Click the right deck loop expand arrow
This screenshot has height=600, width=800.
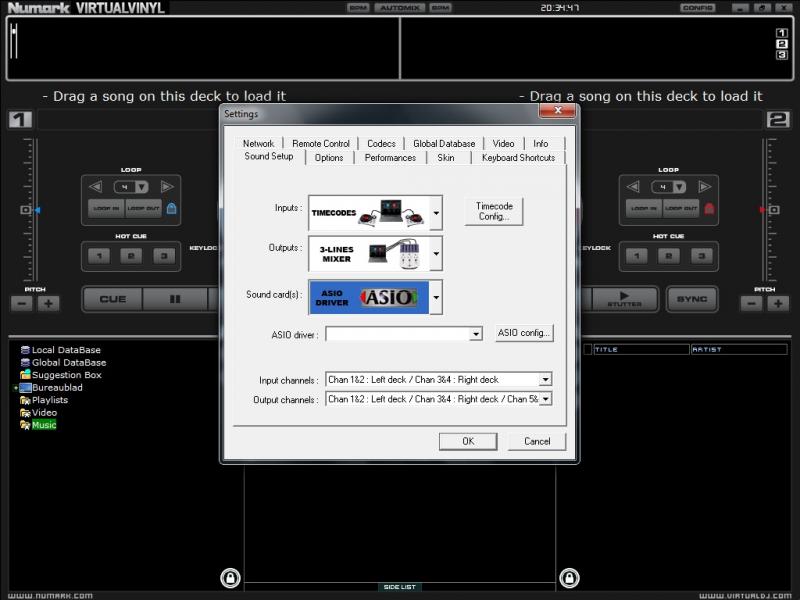(705, 187)
